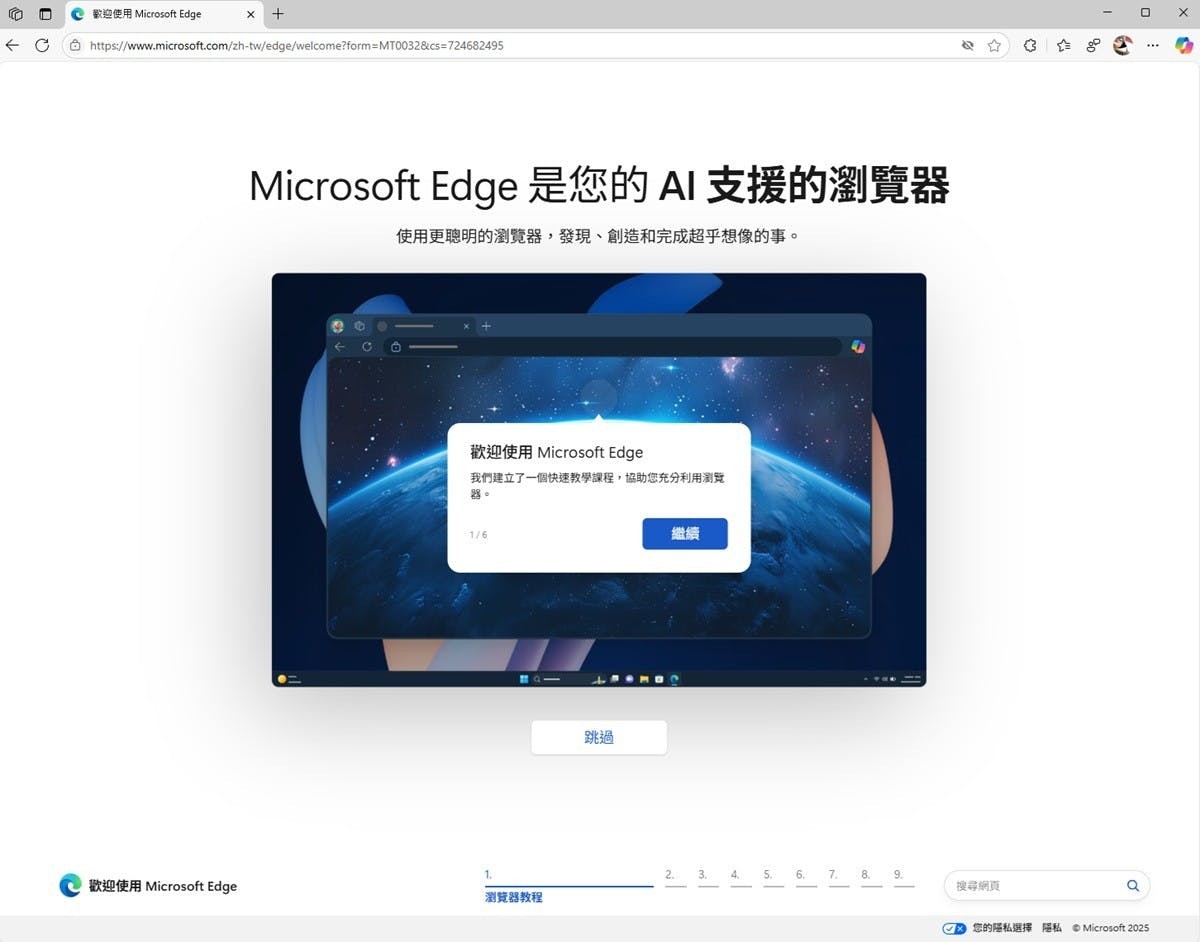Jump to step 3 in progress bar
1200x942 pixels.
(708, 877)
